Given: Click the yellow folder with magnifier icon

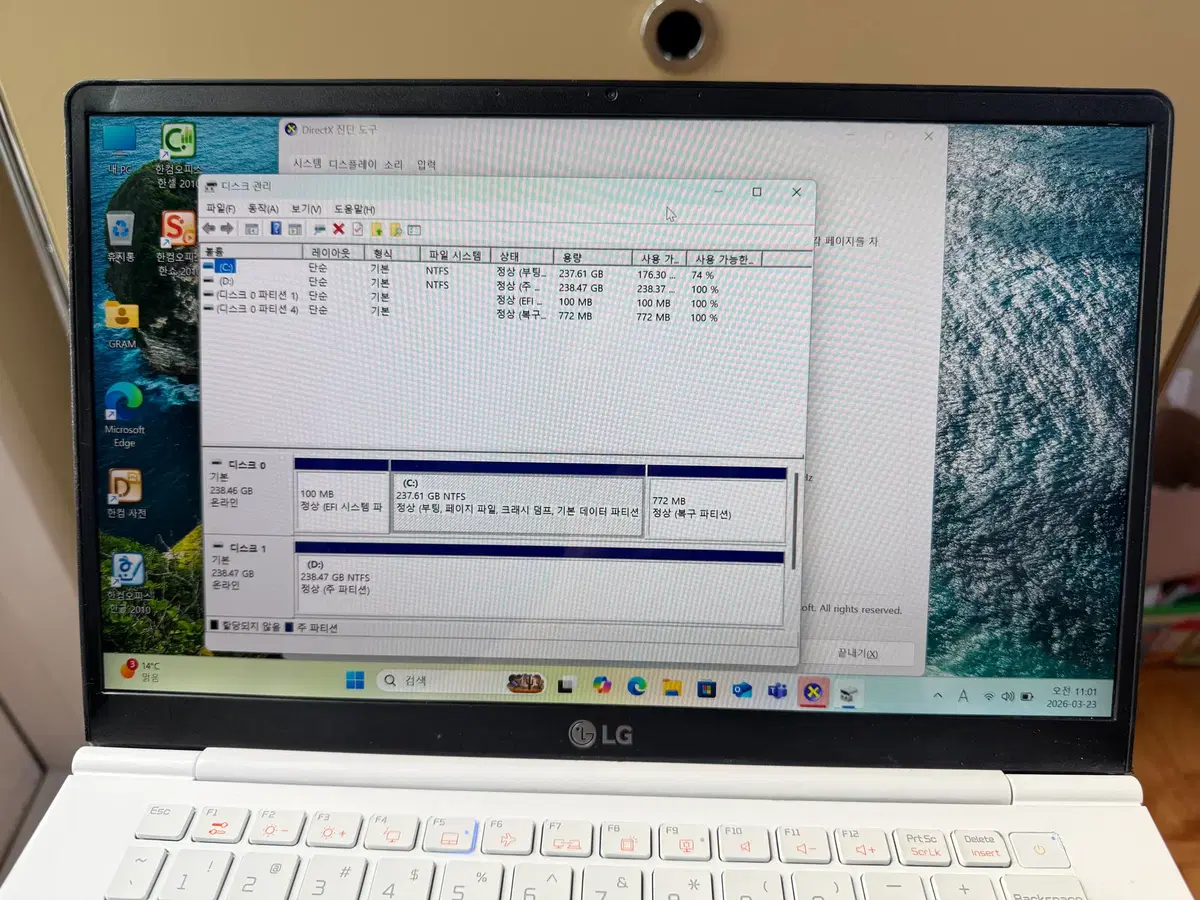Looking at the screenshot, I should (x=395, y=229).
